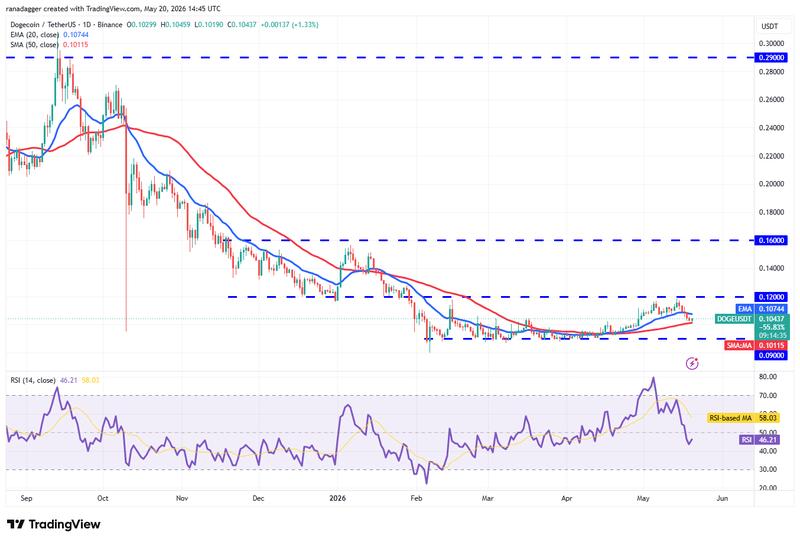This screenshot has width=800, height=542.
Task: Click the 0.12000 horizontal line price label
Action: tap(771, 297)
